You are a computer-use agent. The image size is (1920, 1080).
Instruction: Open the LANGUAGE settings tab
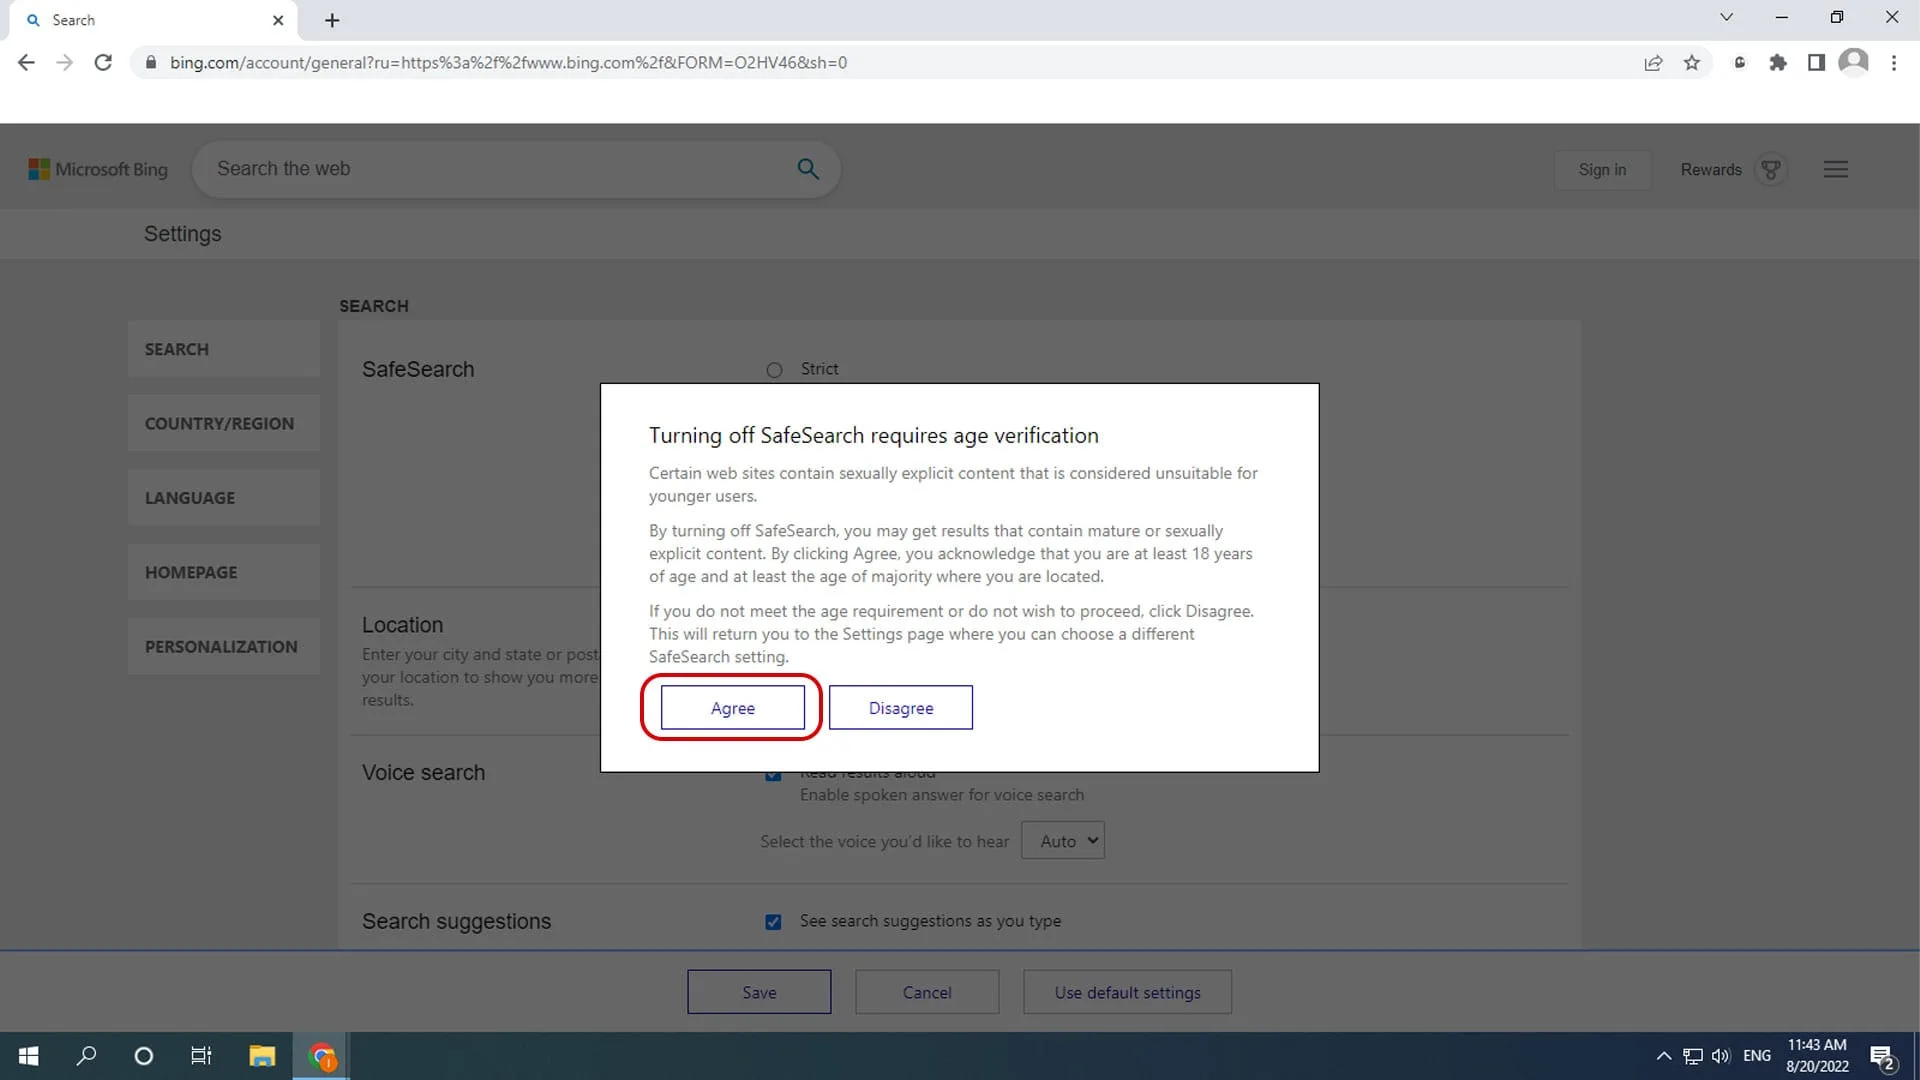point(224,498)
